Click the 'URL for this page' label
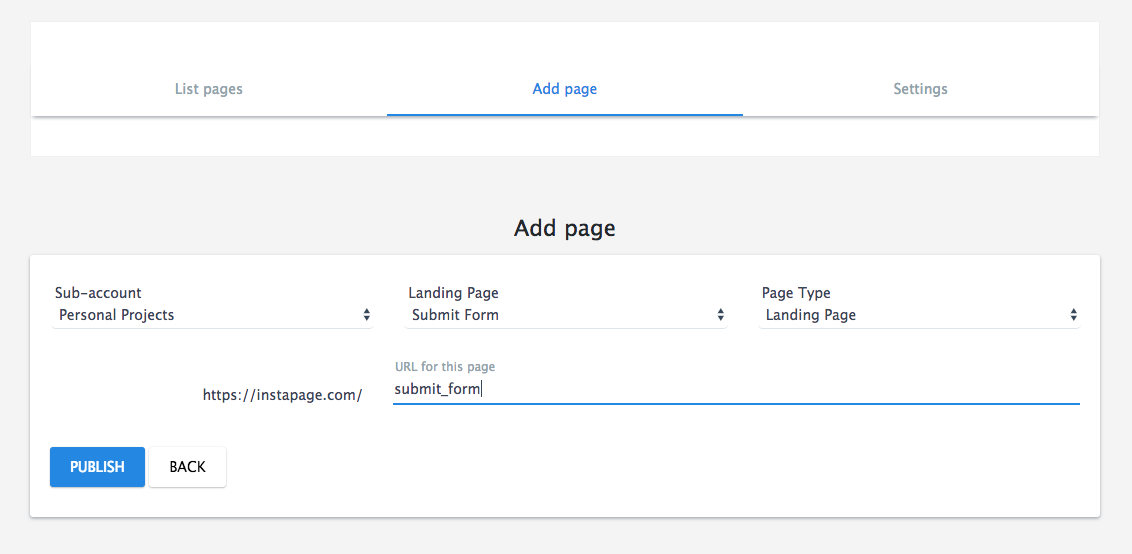Screen dimensions: 1132x554 tap(444, 367)
